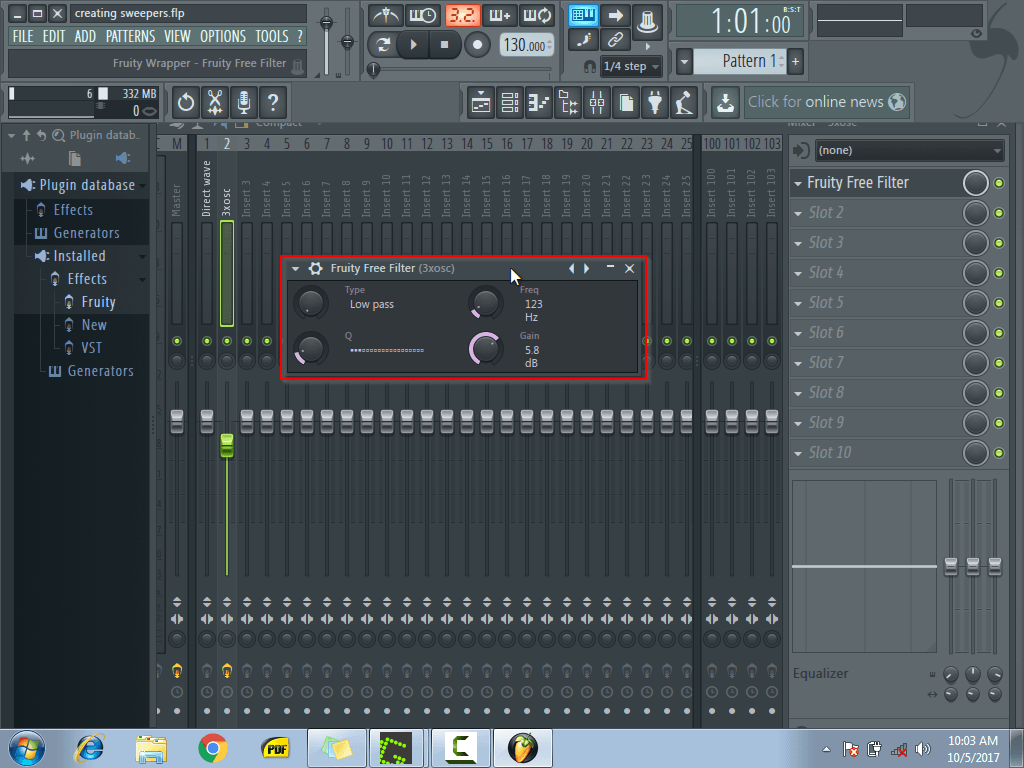Mute the Direct wave mixer track LED
This screenshot has height=768, width=1024.
pyautogui.click(x=207, y=341)
